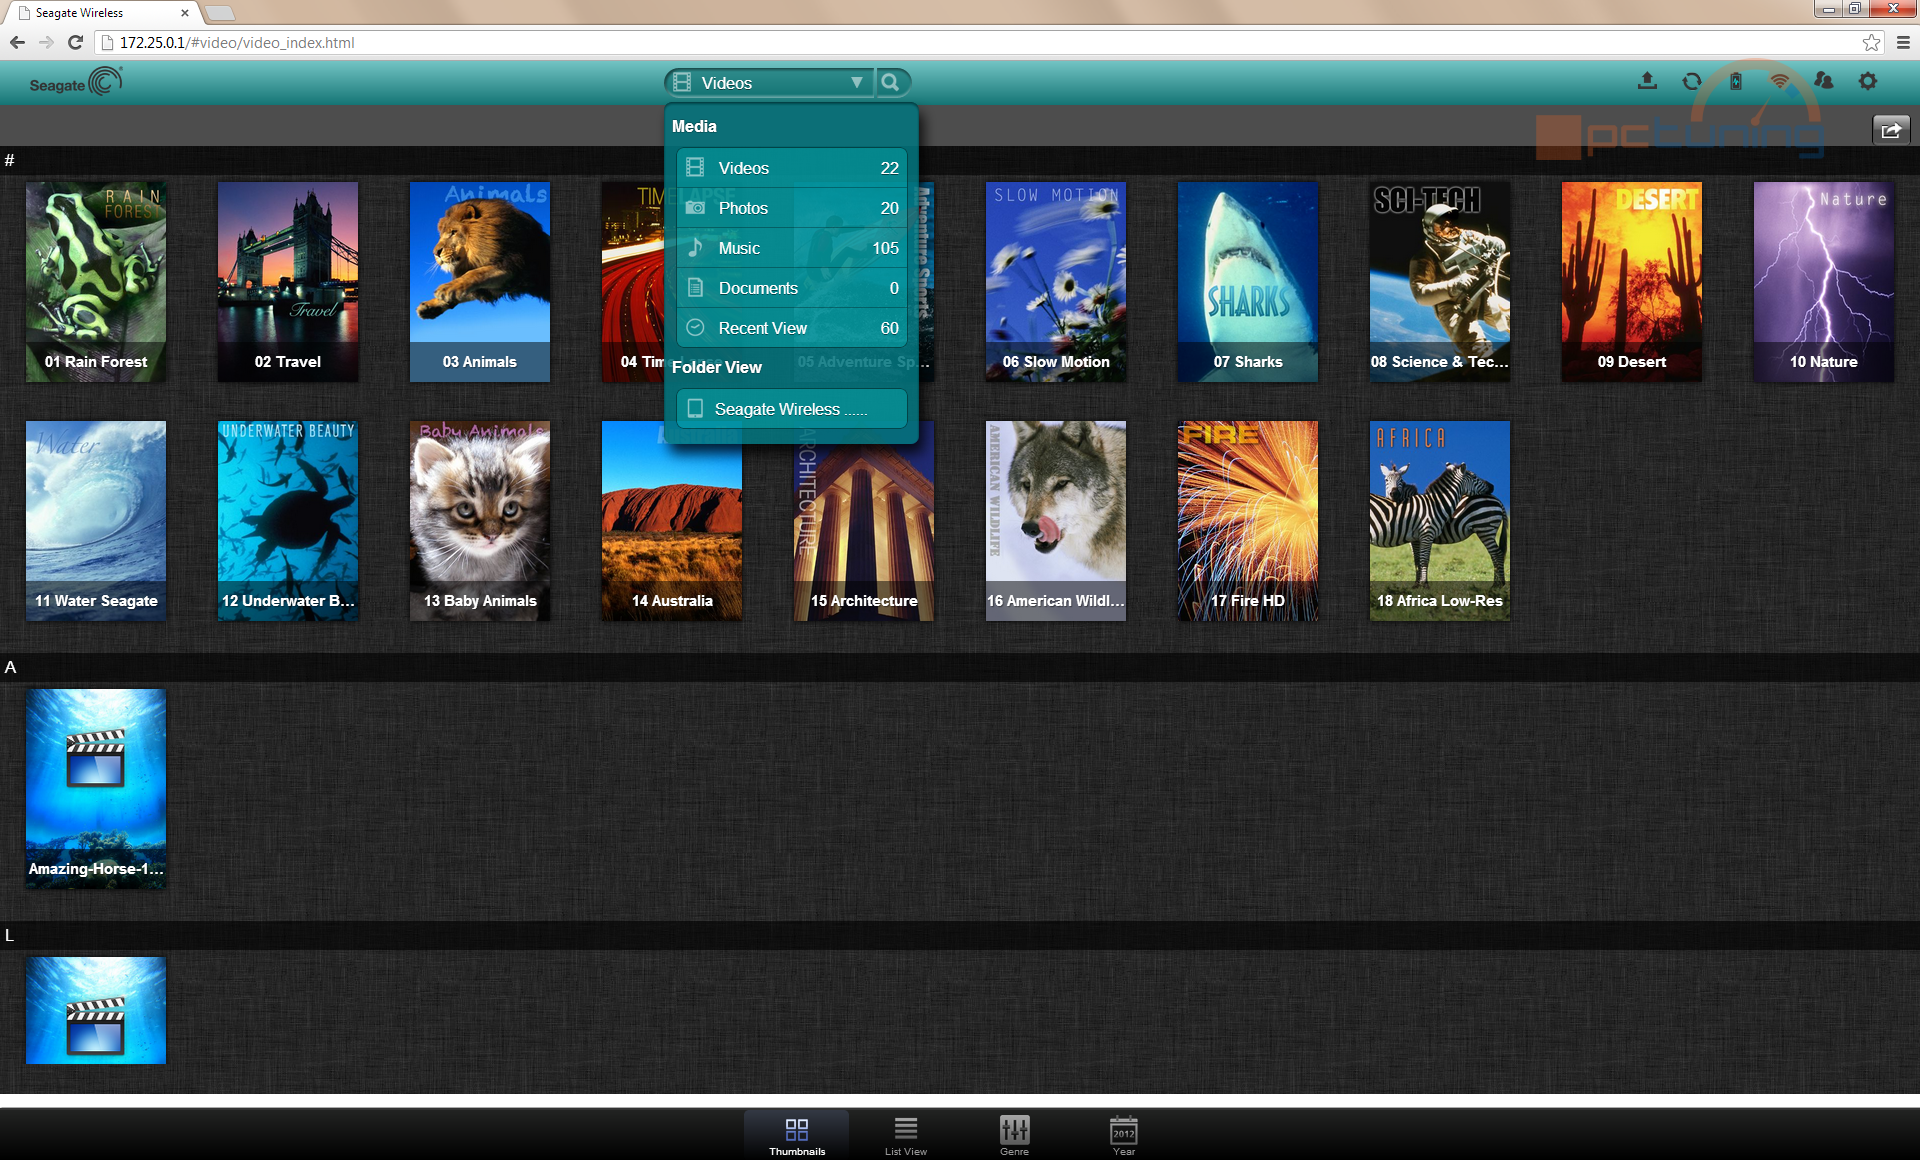Viewport: 1920px width, 1160px height.
Task: Click the browser forward arrow
Action: pyautogui.click(x=46, y=42)
